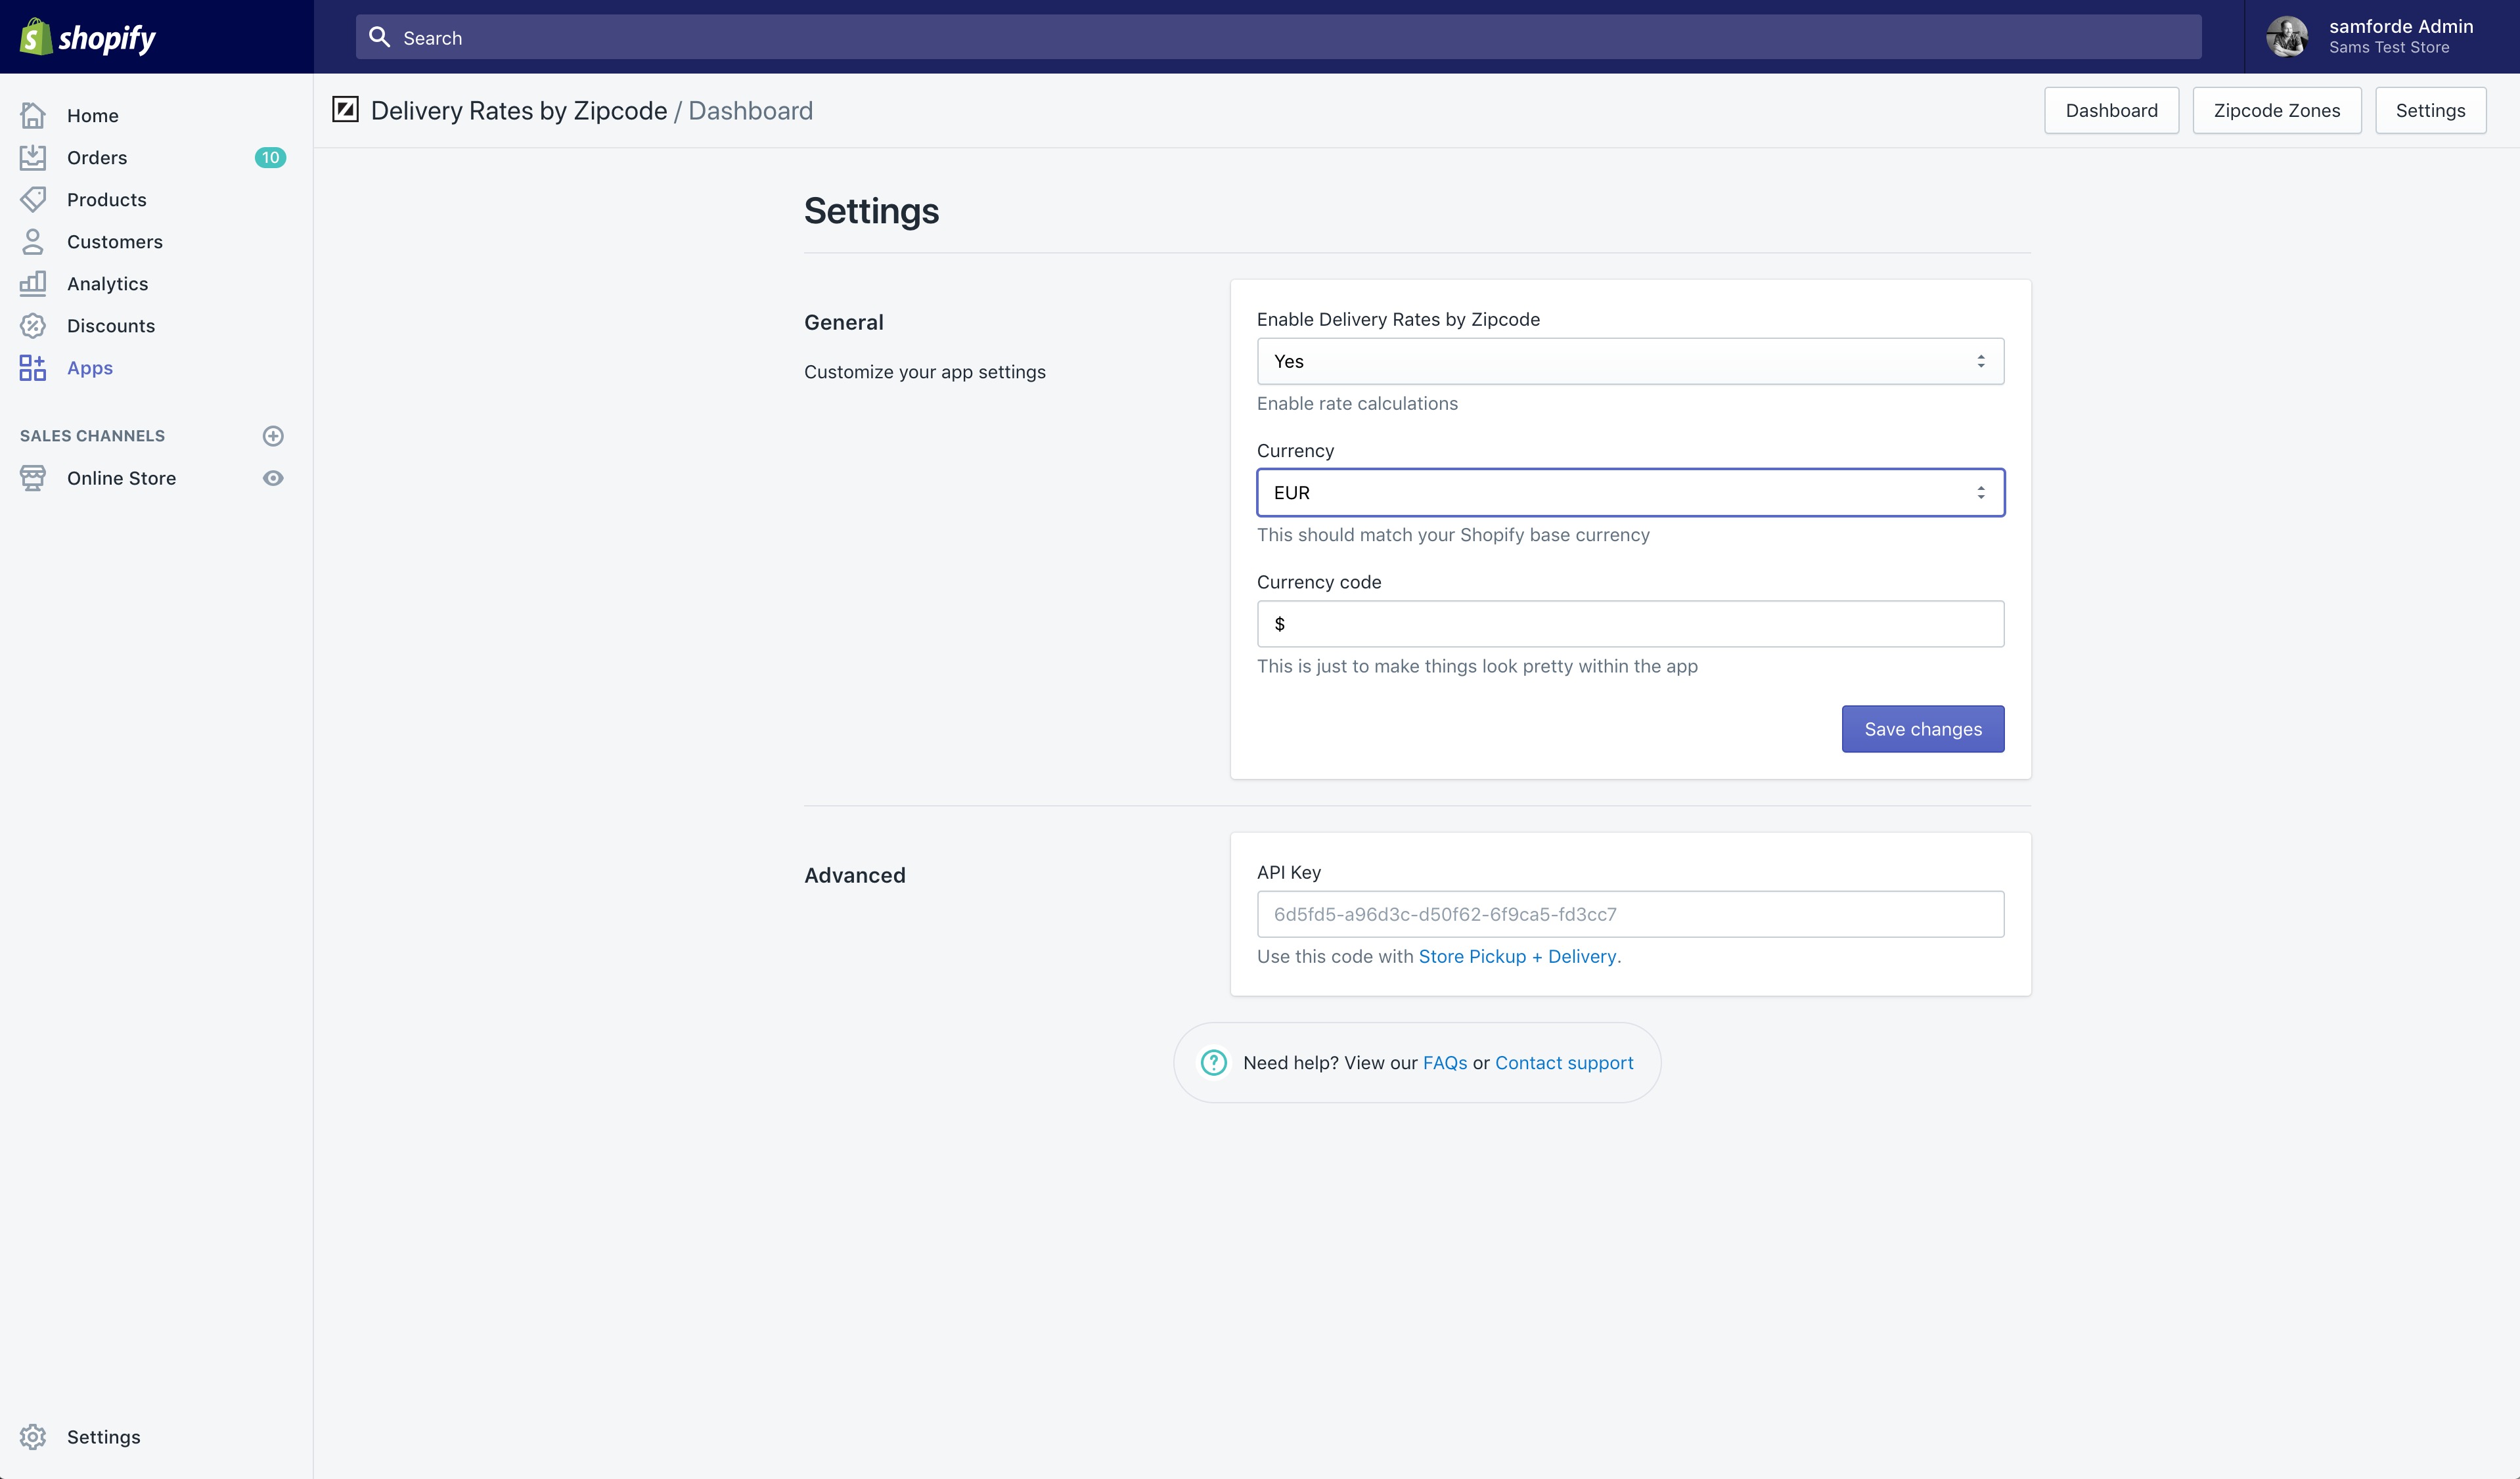Click the Products tag icon
Viewport: 2520px width, 1479px height.
point(33,199)
